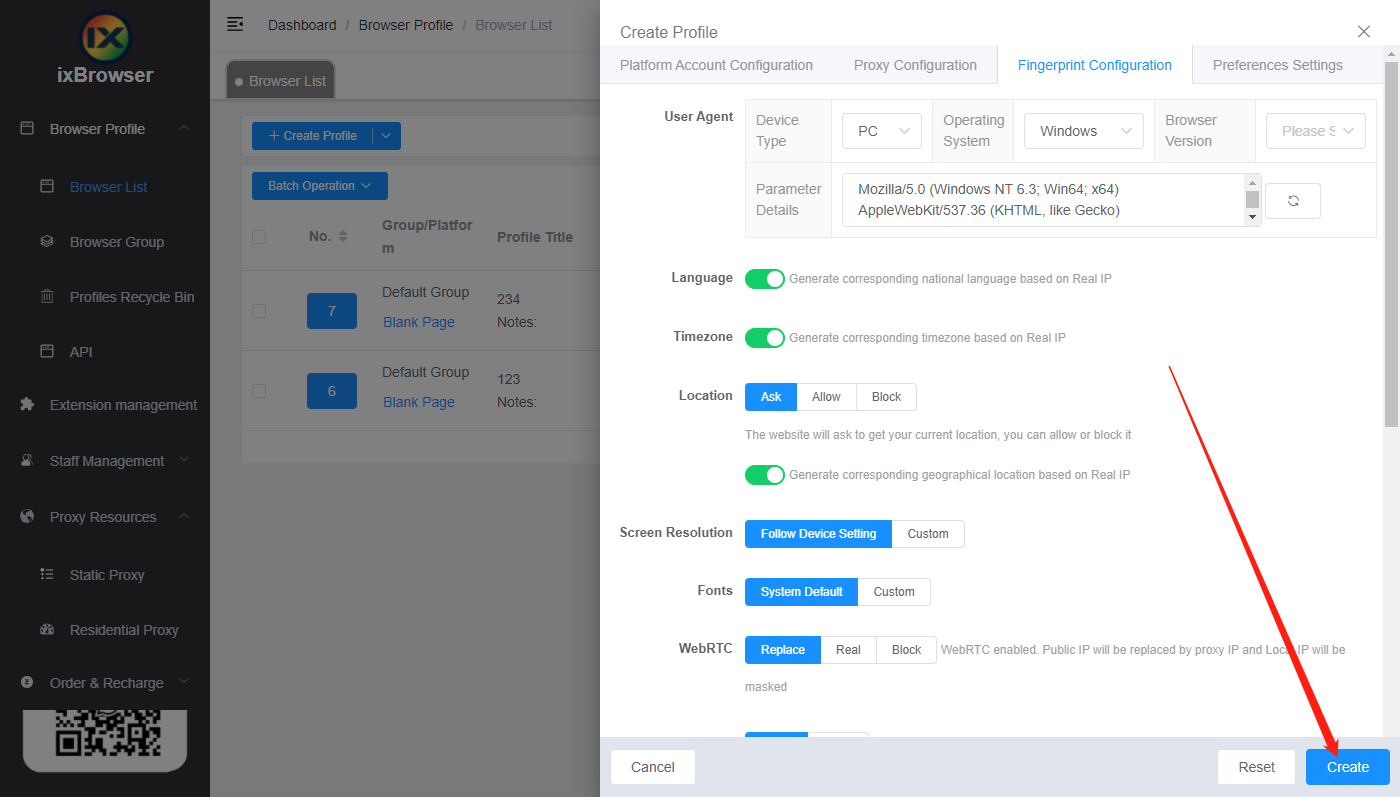Disable the Timezone Real IP toggle

tap(765, 338)
